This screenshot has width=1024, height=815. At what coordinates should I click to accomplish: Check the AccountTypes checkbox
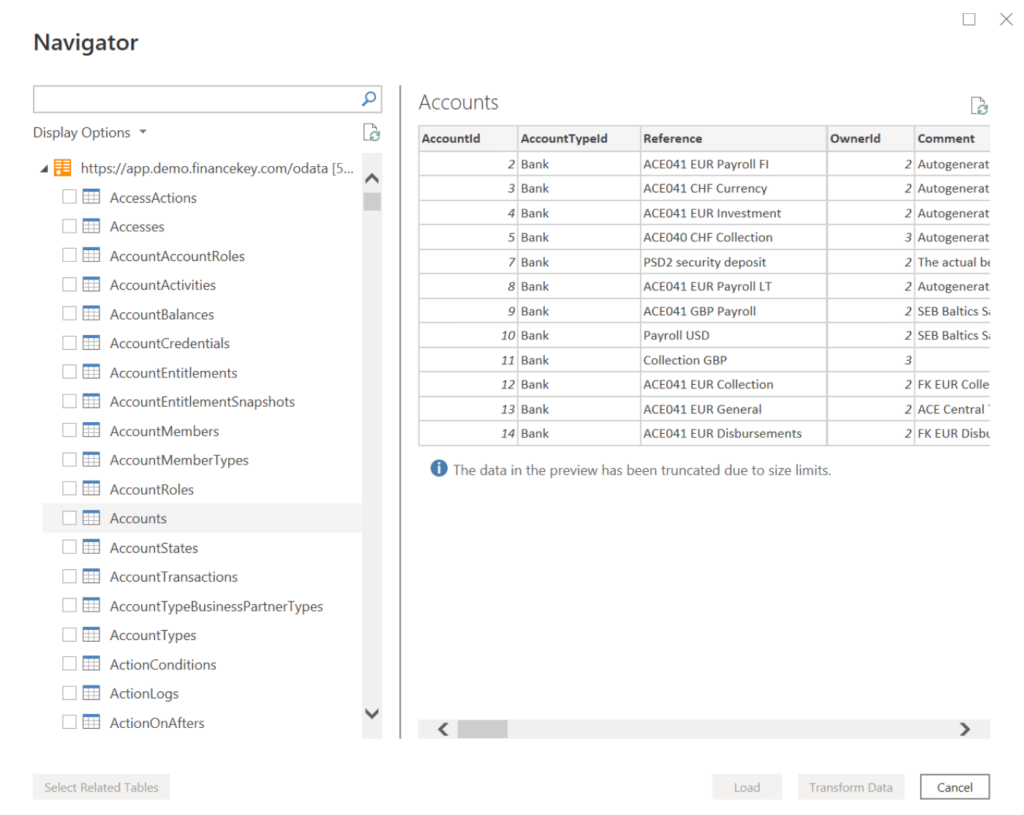pyautogui.click(x=69, y=635)
